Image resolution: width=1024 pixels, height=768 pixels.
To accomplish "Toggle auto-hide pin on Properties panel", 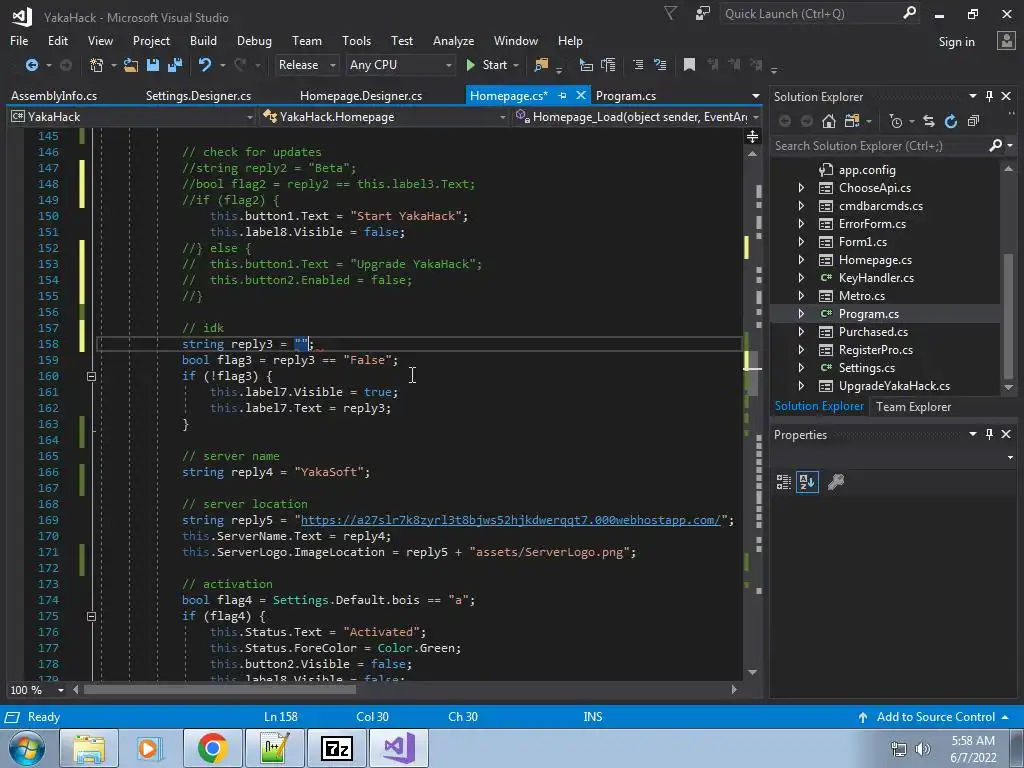I will click(989, 434).
